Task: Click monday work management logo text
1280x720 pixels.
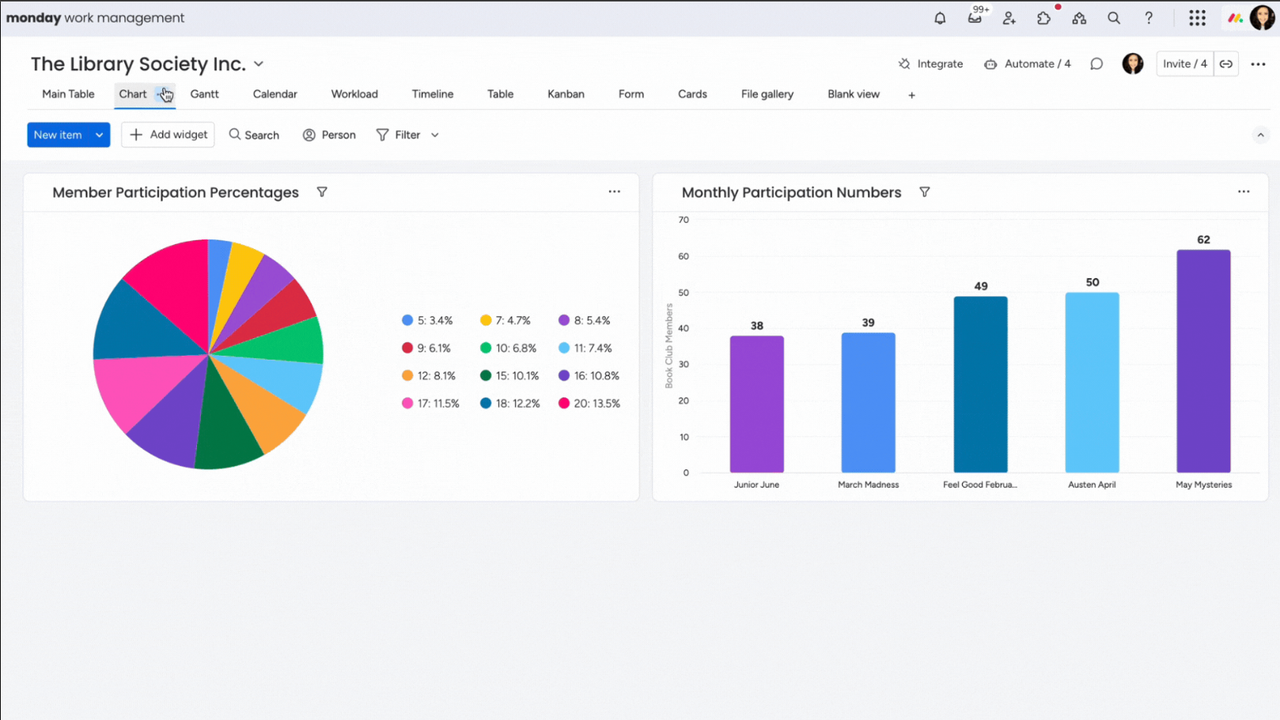Action: (x=95, y=18)
